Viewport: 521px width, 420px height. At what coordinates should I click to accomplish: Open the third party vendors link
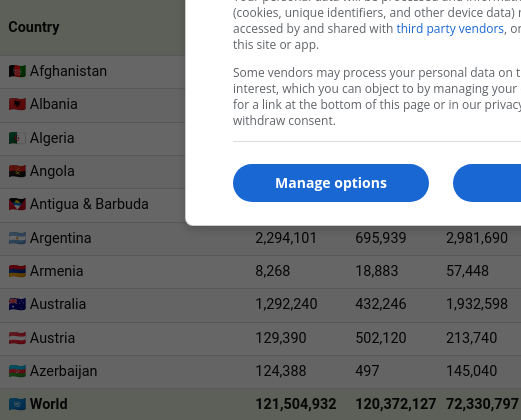coord(450,29)
